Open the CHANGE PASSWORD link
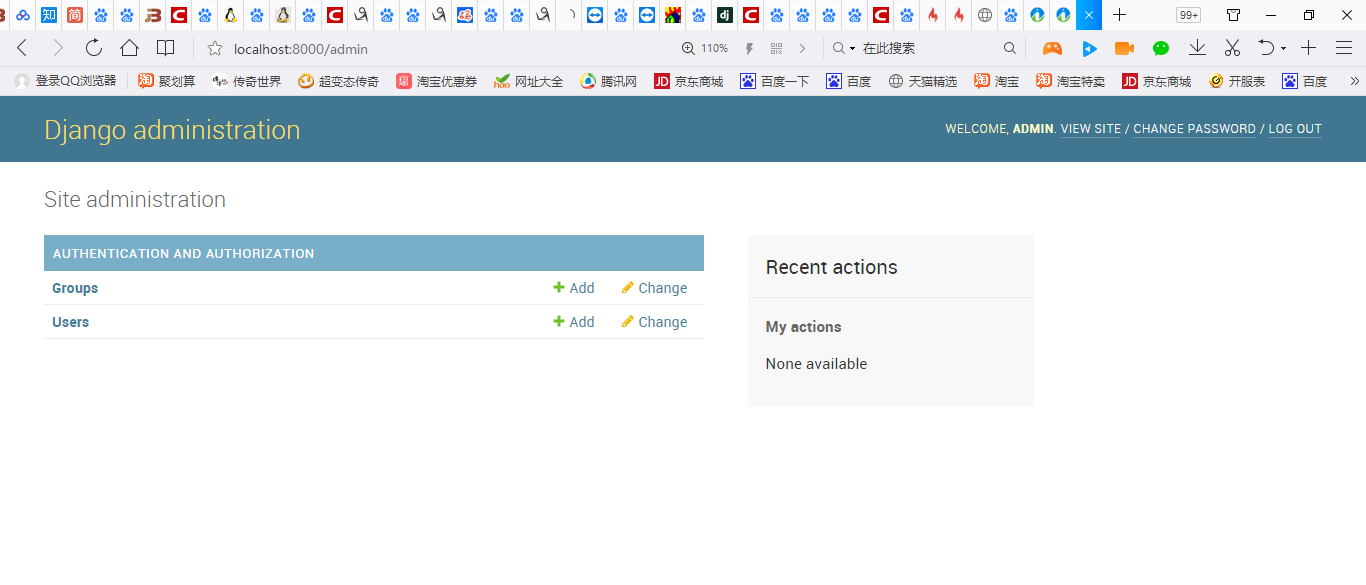Image resolution: width=1366 pixels, height=585 pixels. click(x=1194, y=129)
